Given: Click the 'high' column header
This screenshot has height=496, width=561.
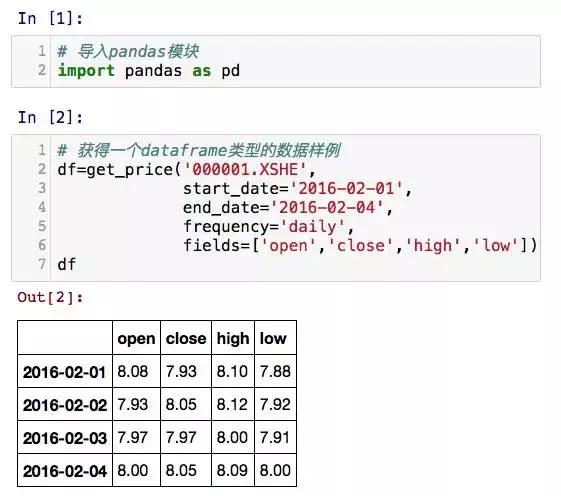Looking at the screenshot, I should [233, 338].
